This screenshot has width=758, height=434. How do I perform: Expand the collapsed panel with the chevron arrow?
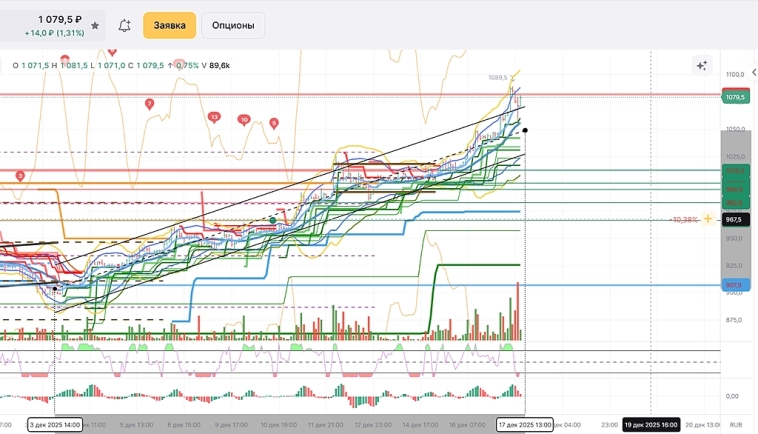(x=4, y=65)
